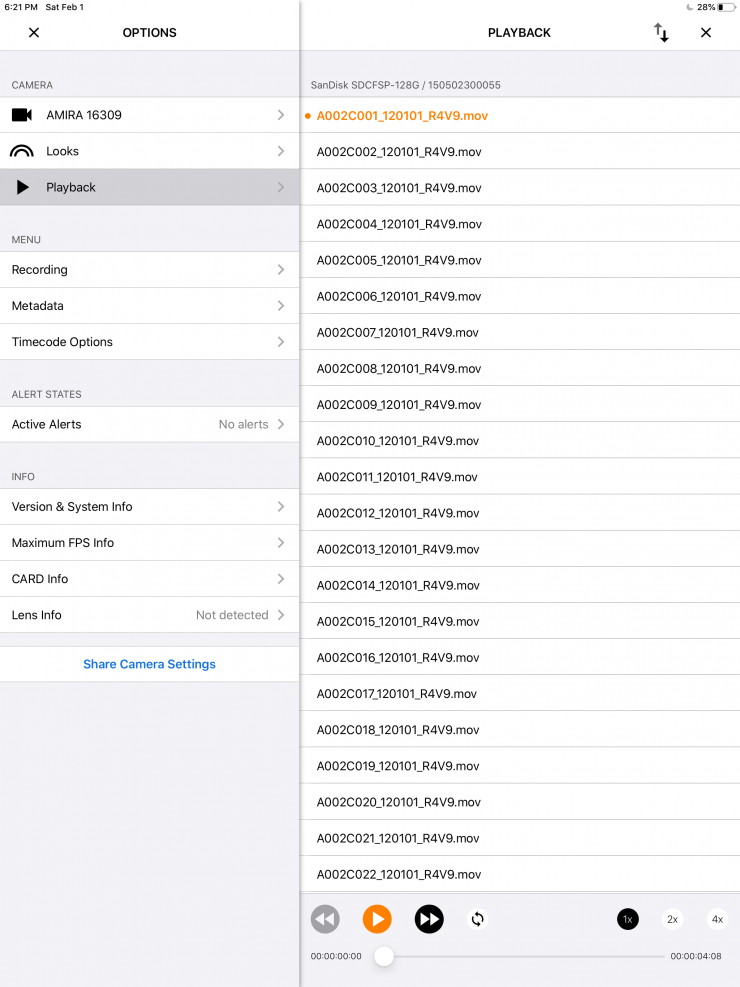Close the Playback panel
Screen dimensions: 740x987
(x=706, y=33)
